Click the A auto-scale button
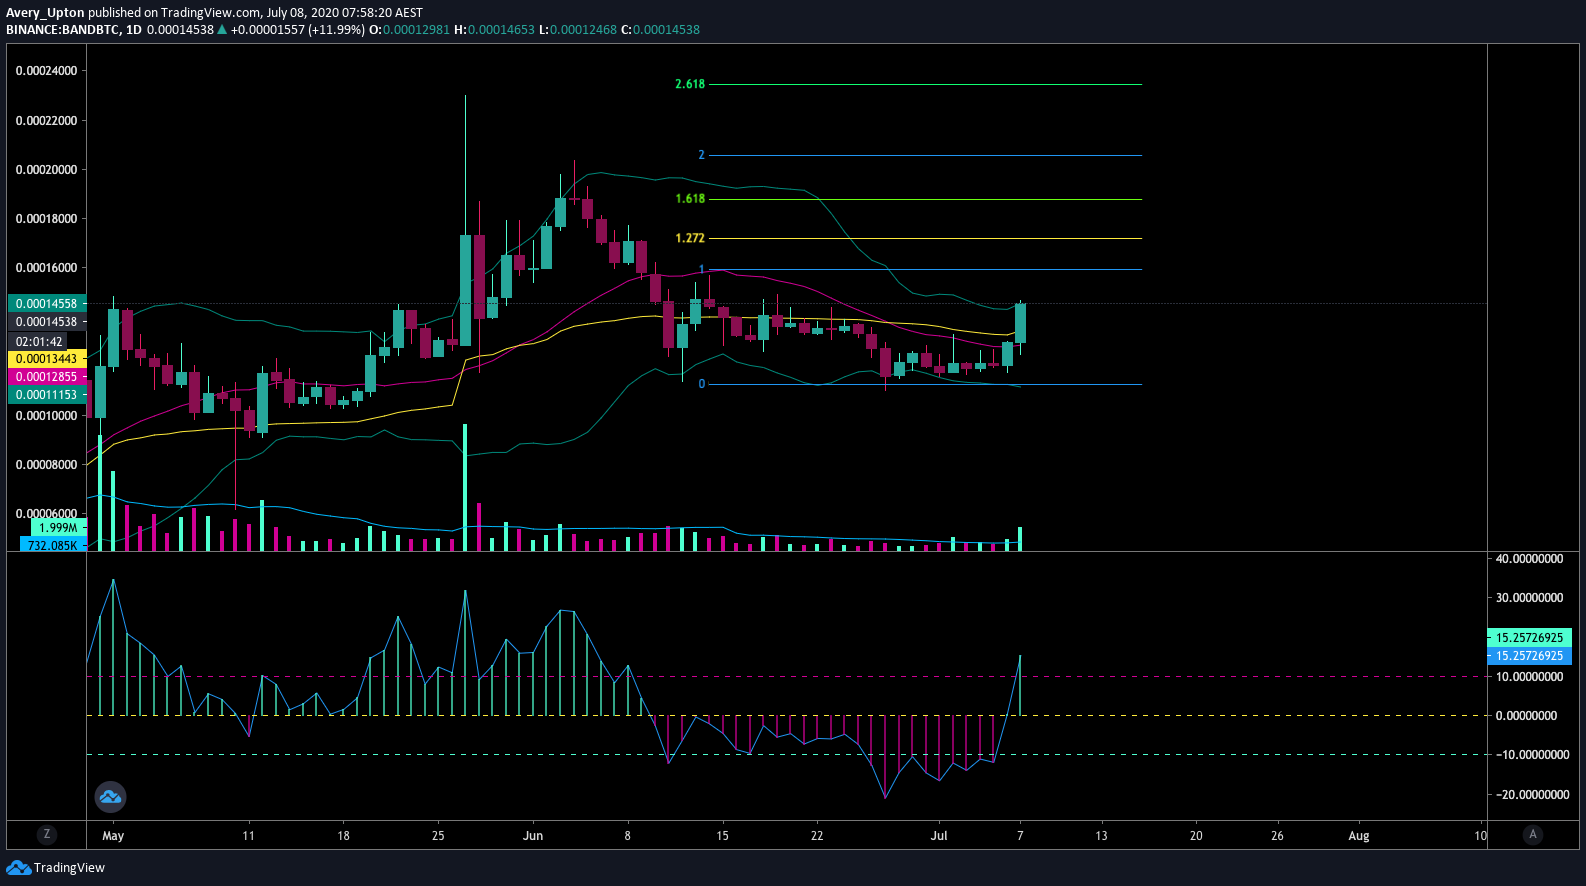Image resolution: width=1586 pixels, height=886 pixels. [1532, 834]
